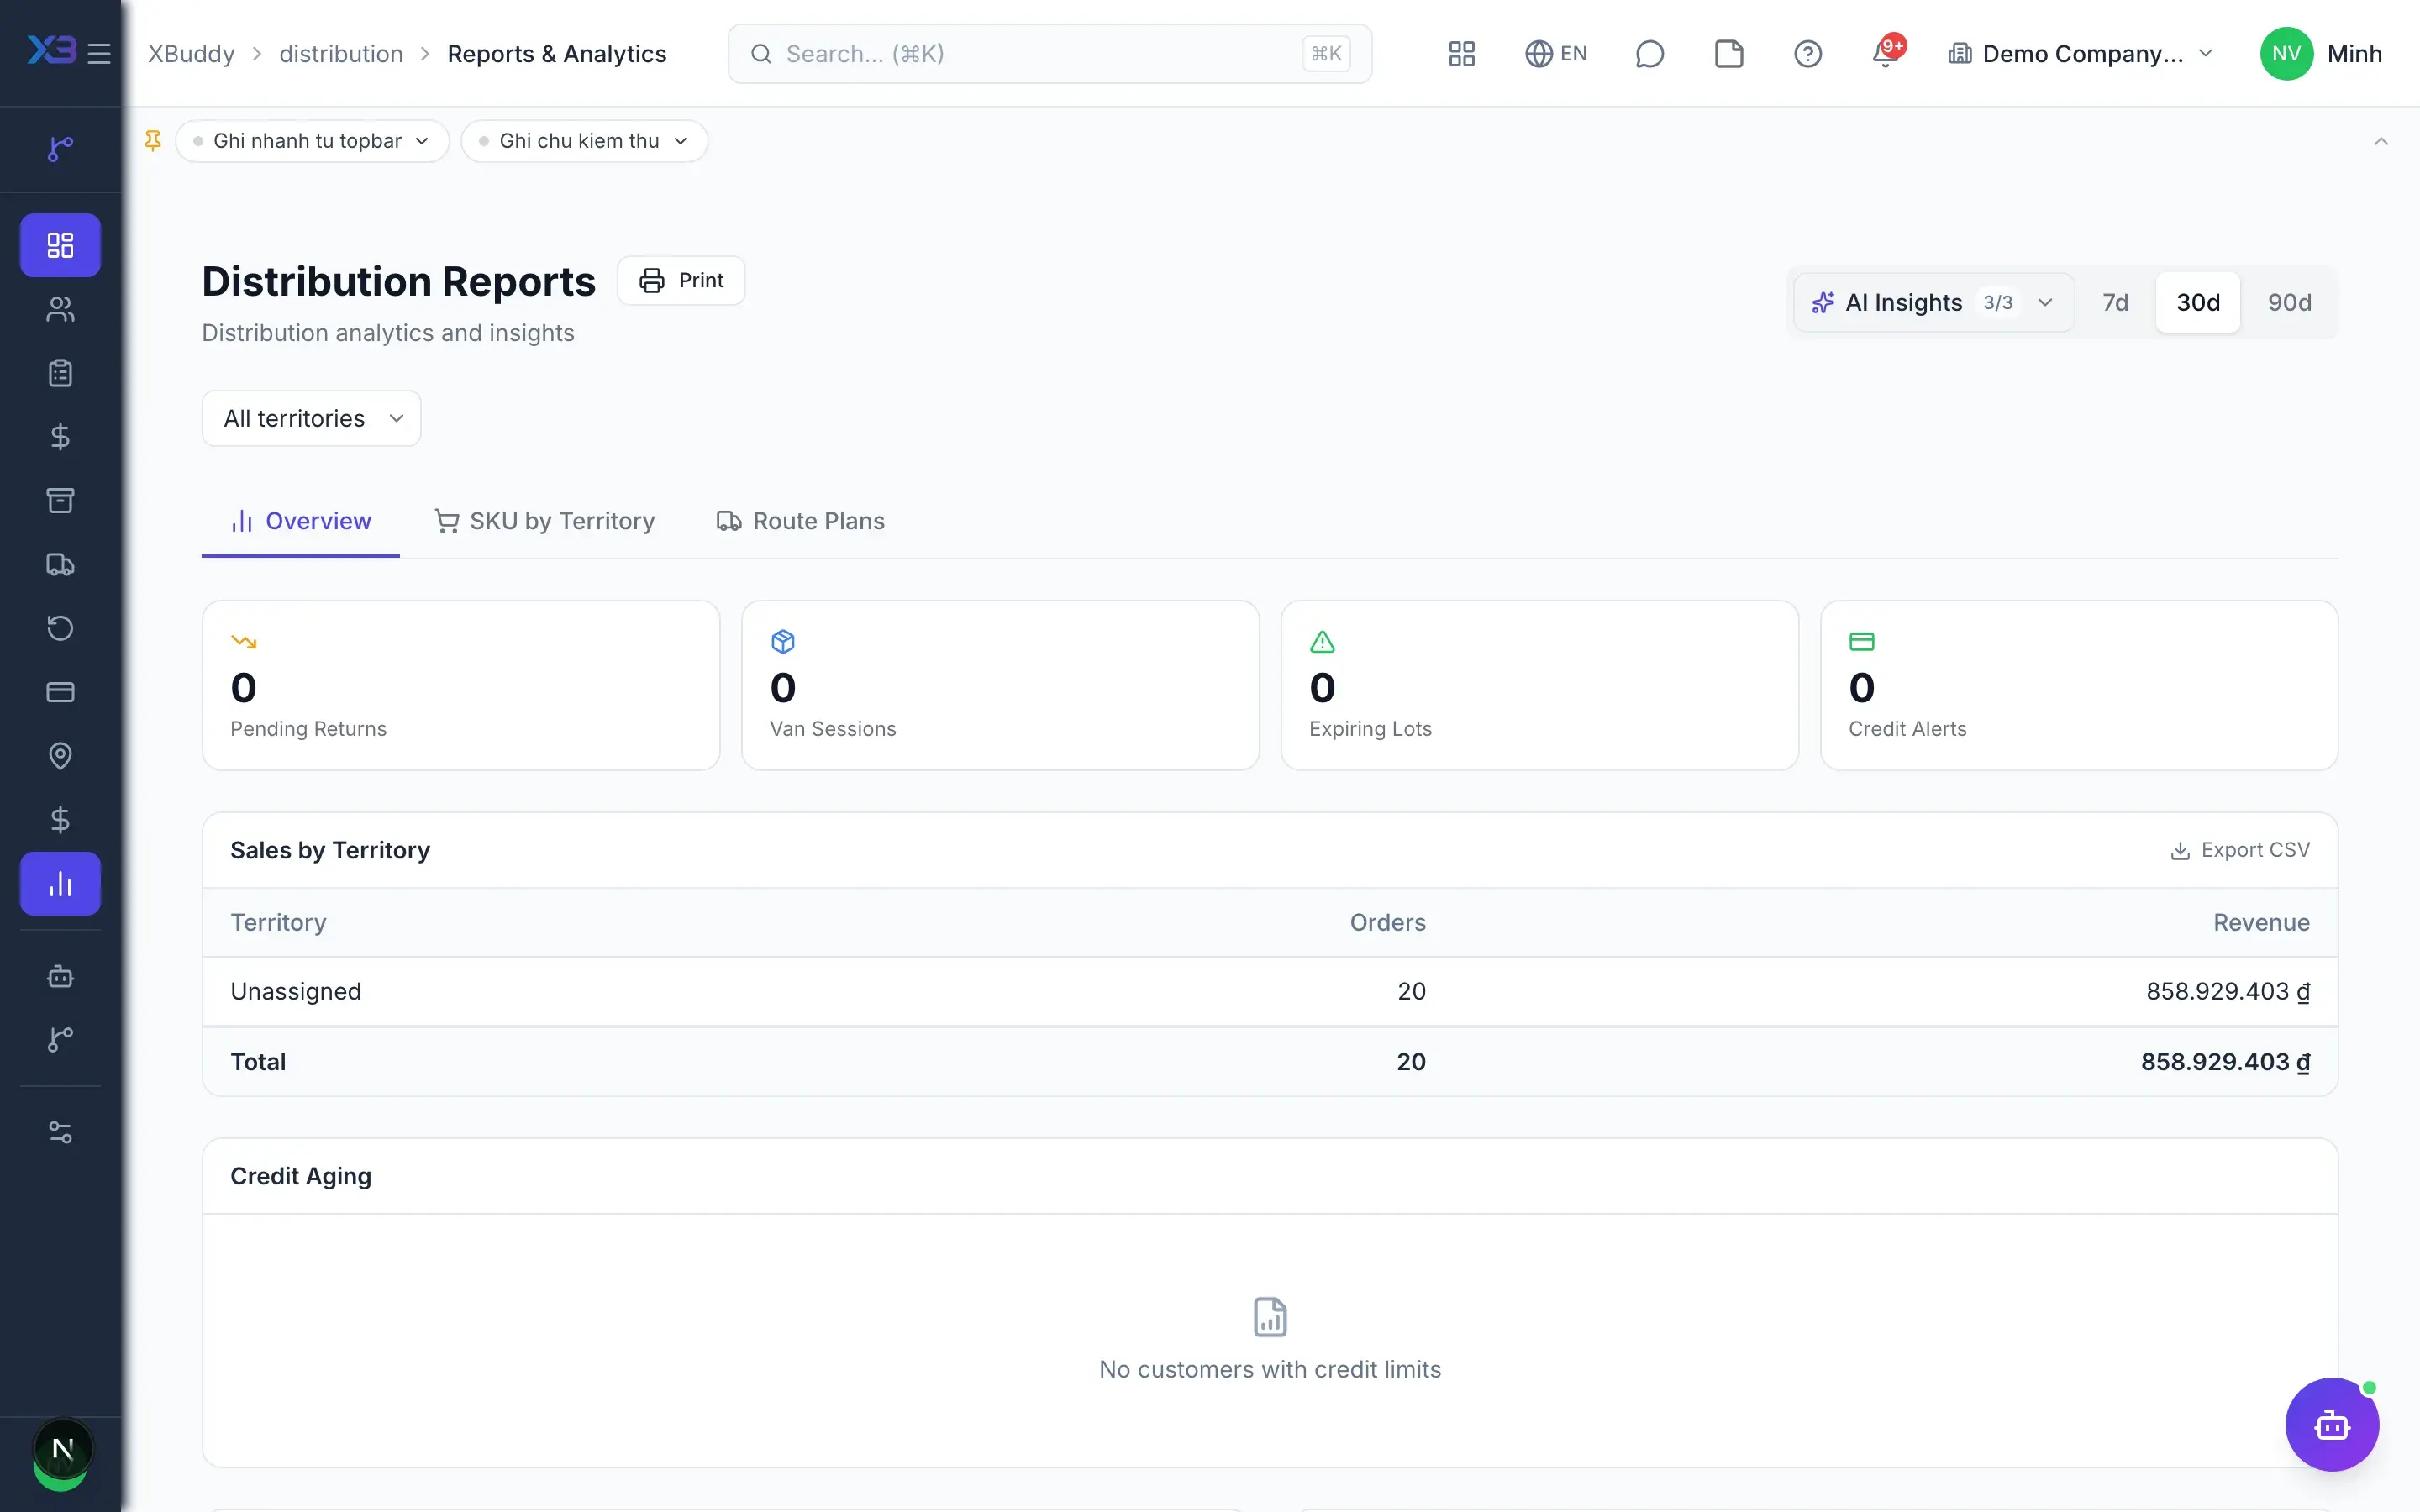This screenshot has height=1512, width=2420.
Task: Switch to the Route Plans tab
Action: 801,521
